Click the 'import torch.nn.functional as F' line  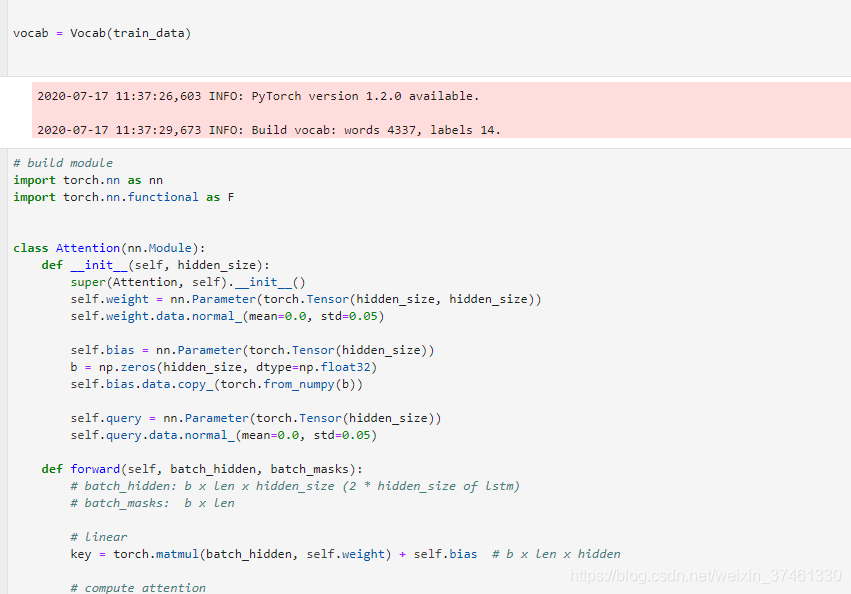tap(124, 197)
